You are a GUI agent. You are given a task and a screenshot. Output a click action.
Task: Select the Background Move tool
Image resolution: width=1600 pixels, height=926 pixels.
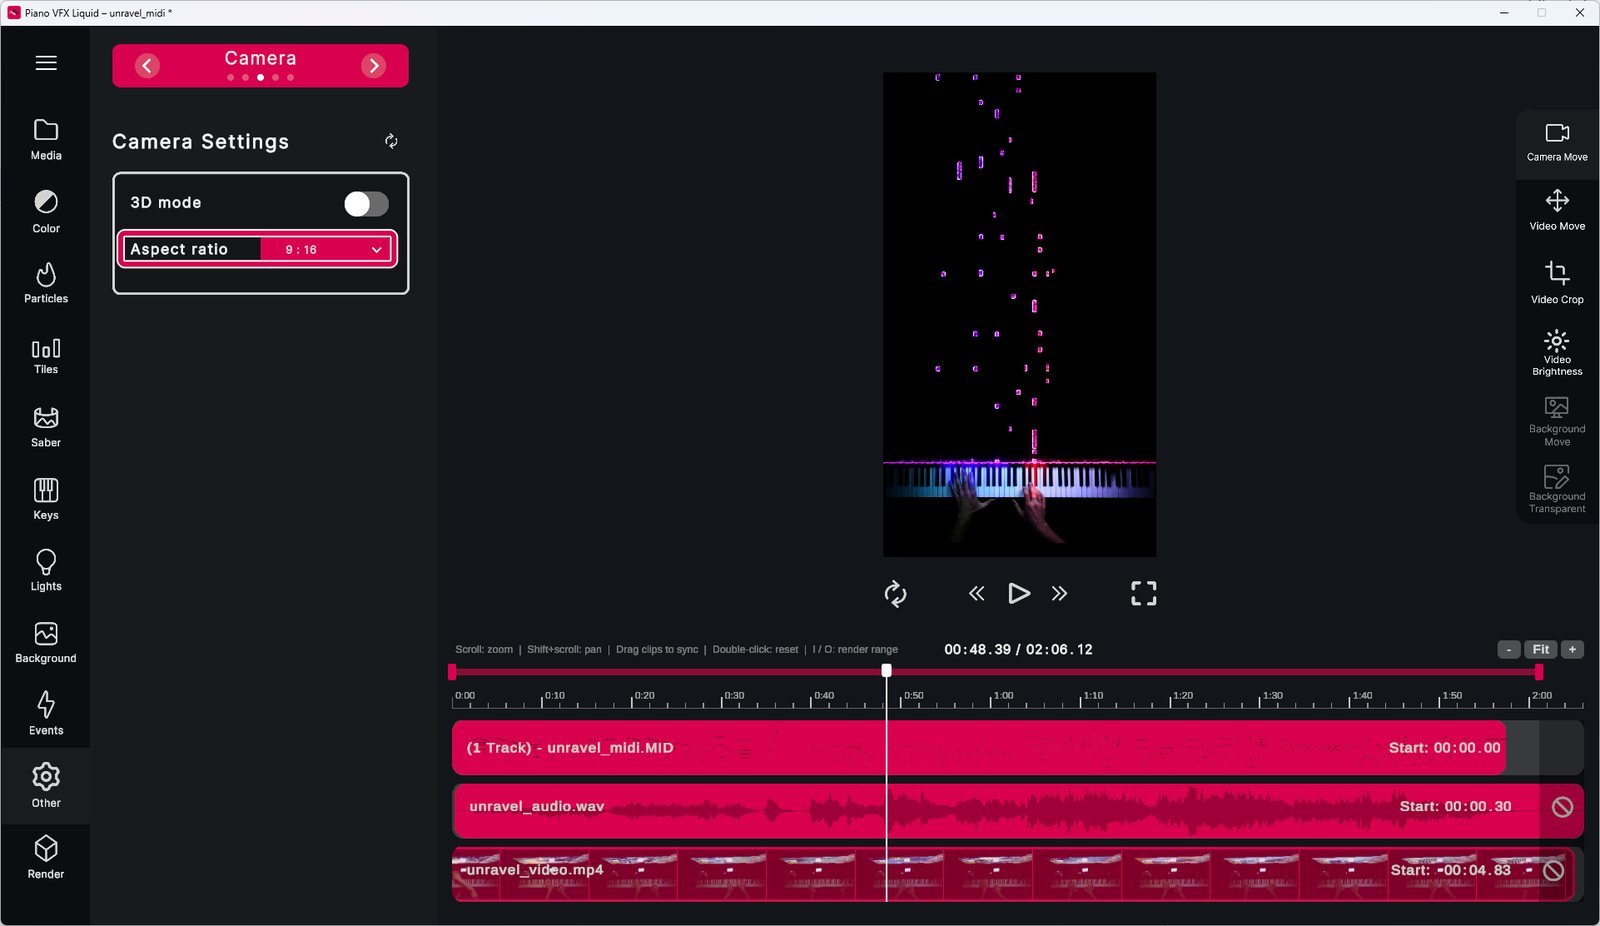coord(1557,421)
